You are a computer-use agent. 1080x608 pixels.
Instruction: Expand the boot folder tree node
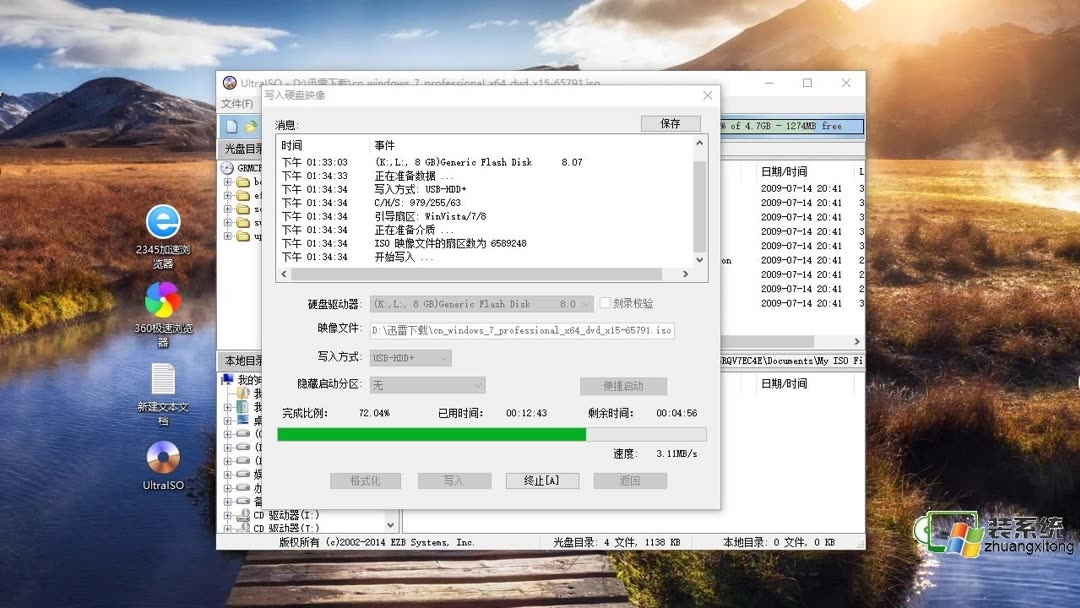(x=226, y=183)
